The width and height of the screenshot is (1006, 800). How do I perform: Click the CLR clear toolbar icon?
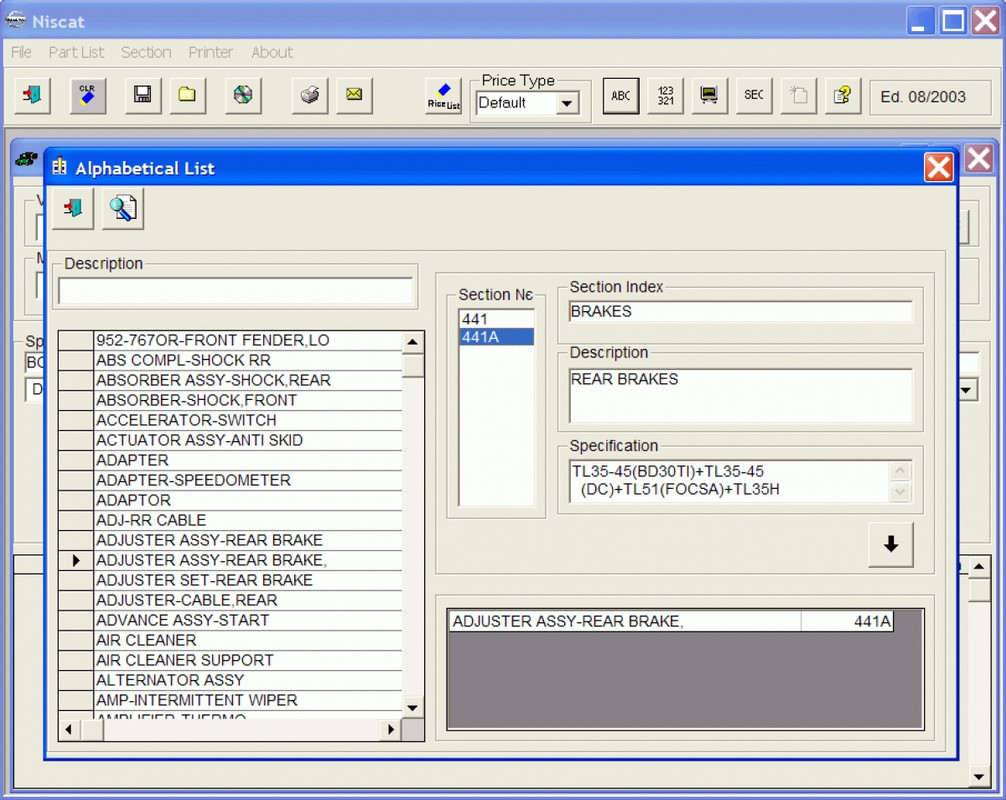click(88, 96)
